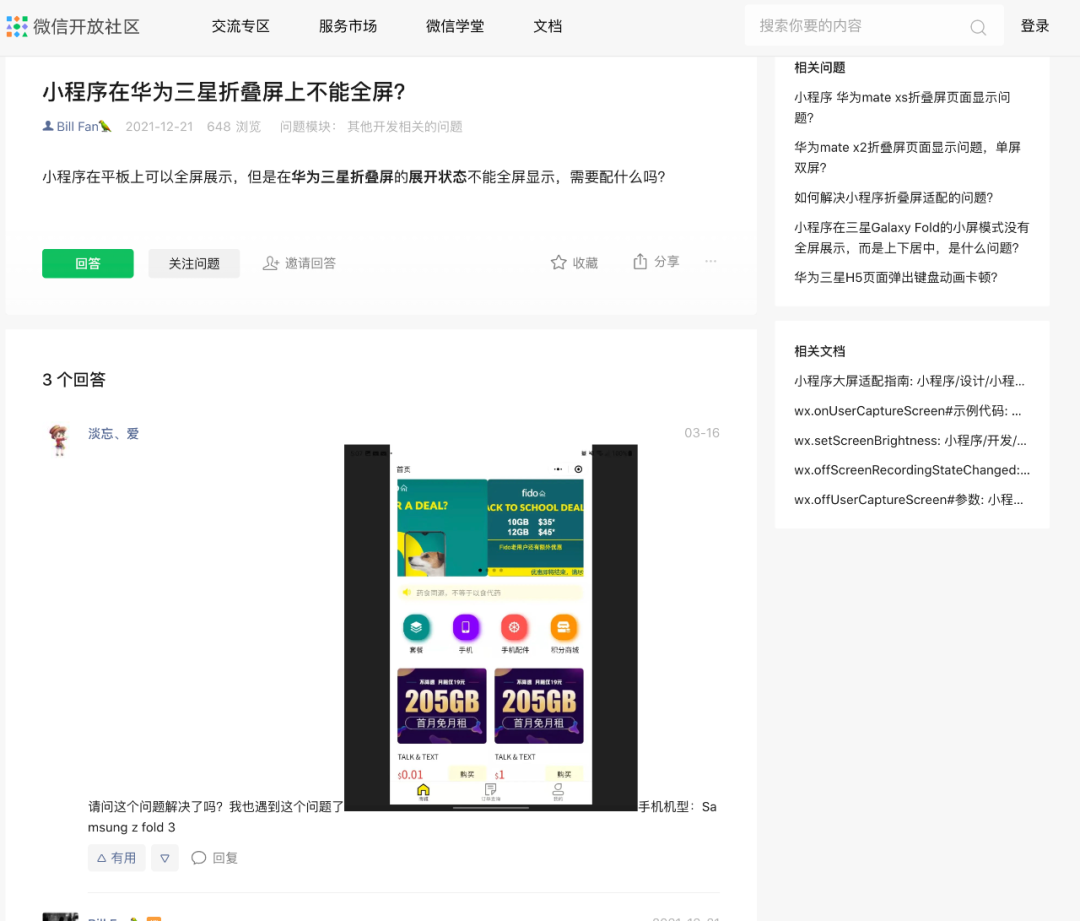Click the green 回答 button
This screenshot has height=921, width=1080.
87,263
